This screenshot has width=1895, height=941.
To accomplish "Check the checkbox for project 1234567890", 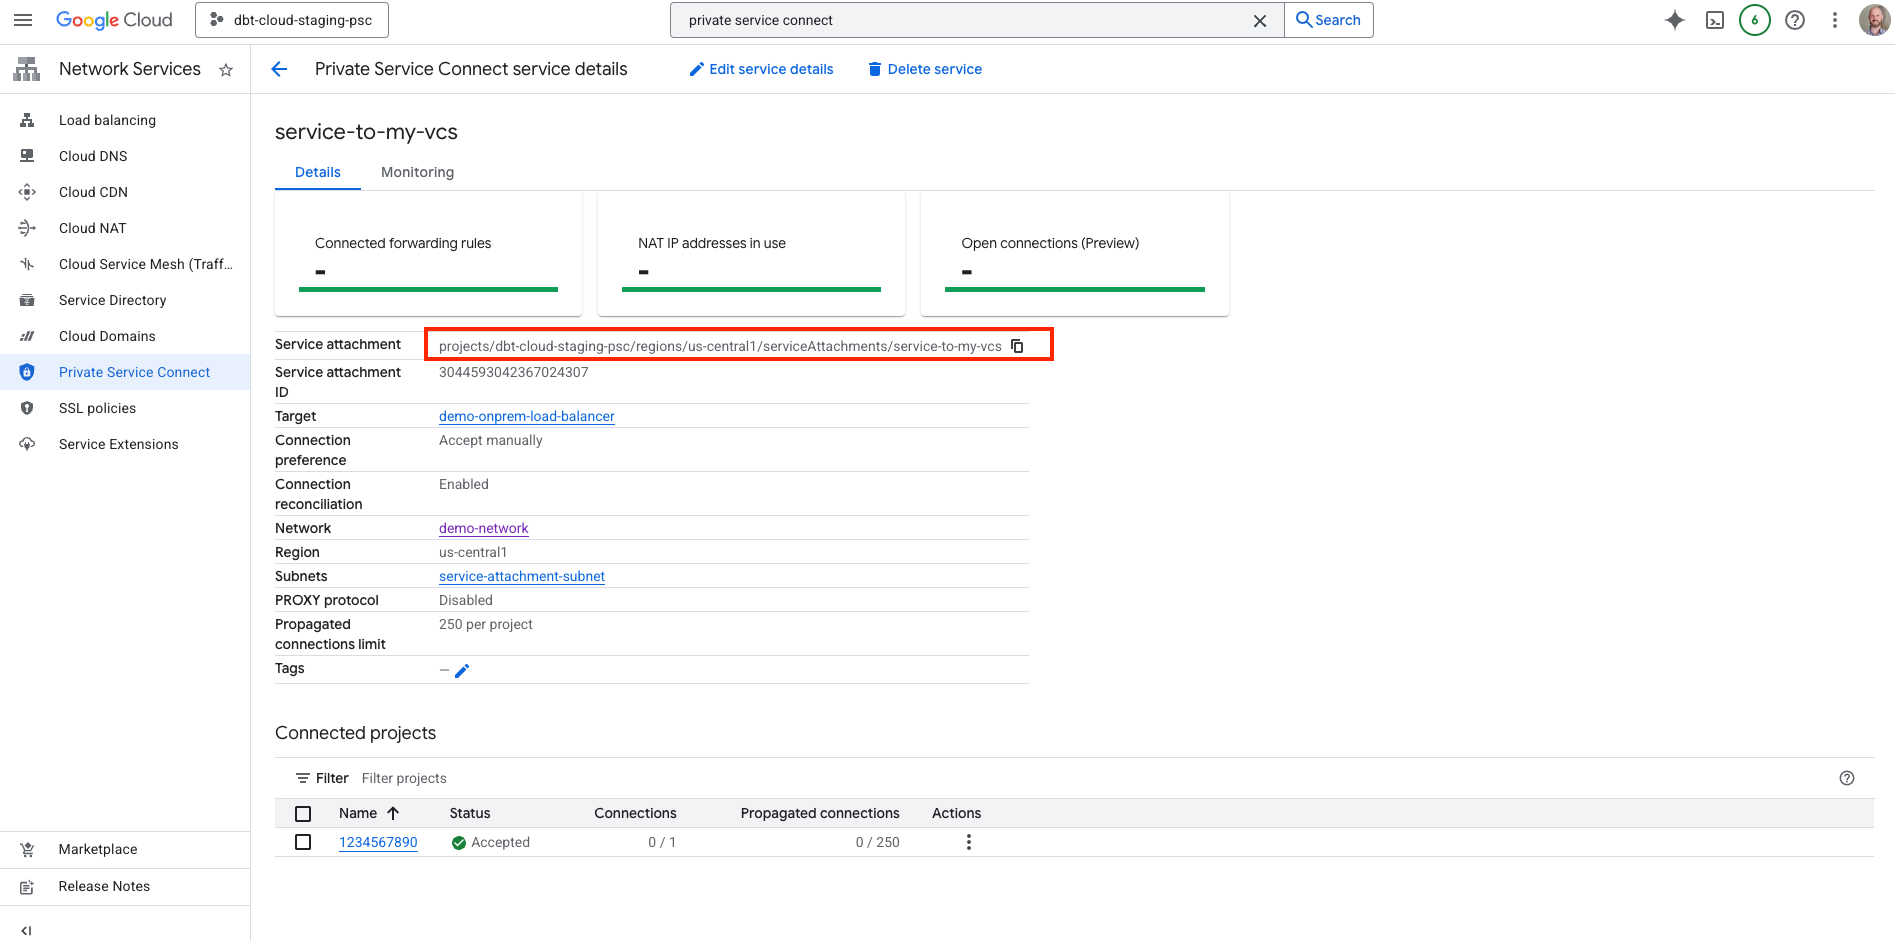I will [x=303, y=841].
